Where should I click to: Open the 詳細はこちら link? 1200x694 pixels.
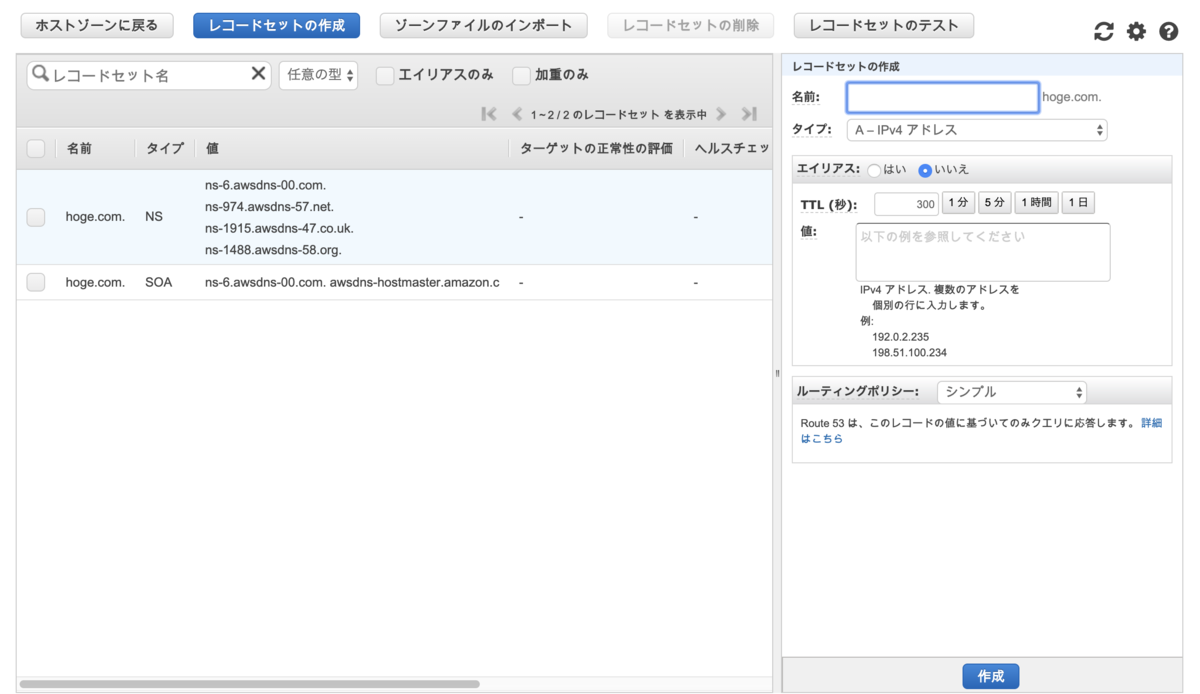tap(1151, 423)
